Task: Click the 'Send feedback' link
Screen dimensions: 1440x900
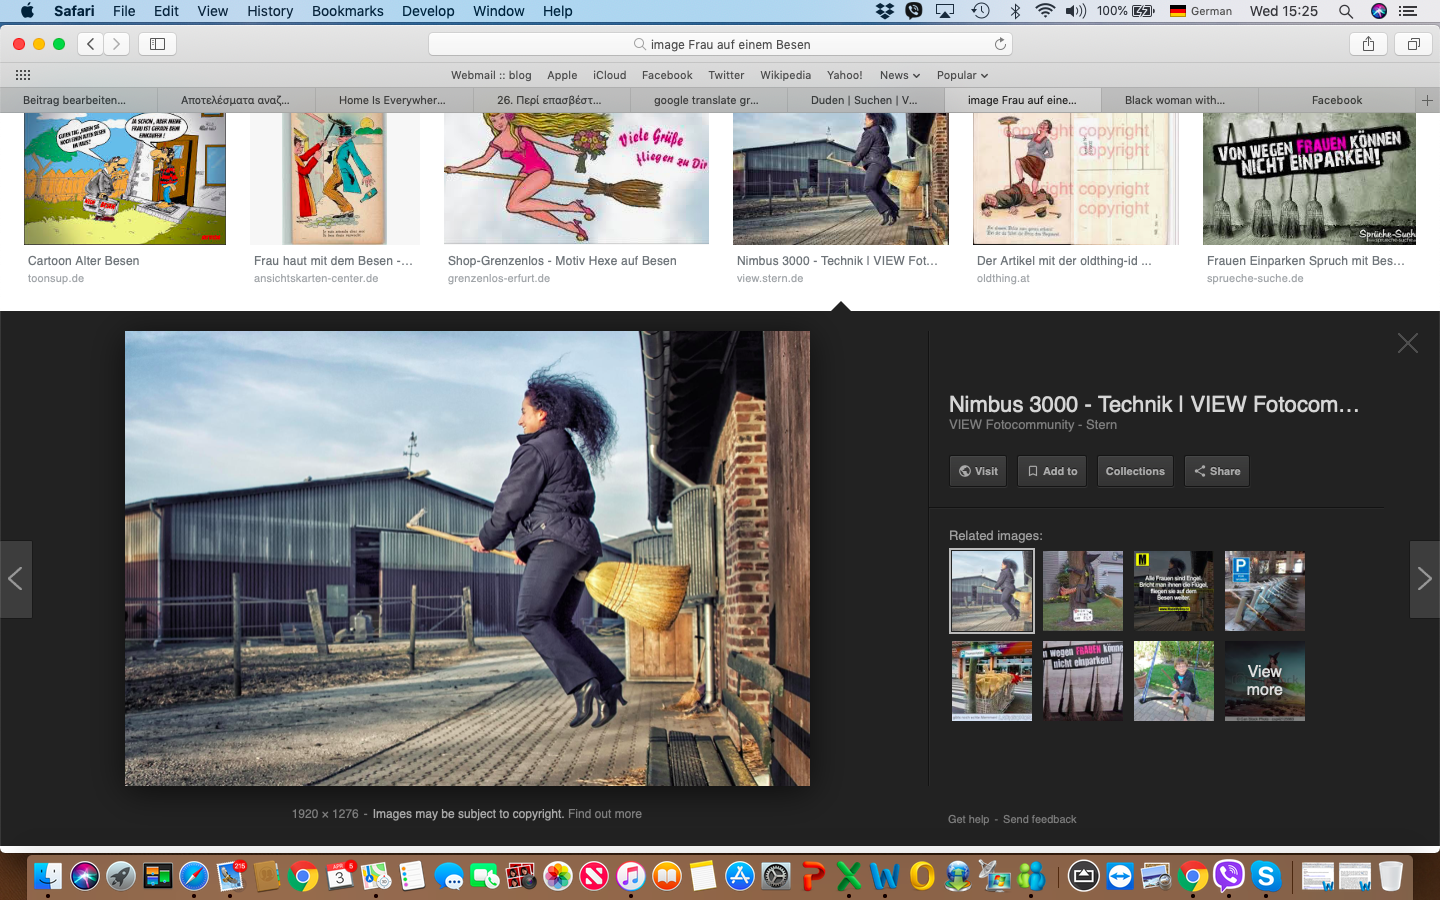Action: 1040,819
